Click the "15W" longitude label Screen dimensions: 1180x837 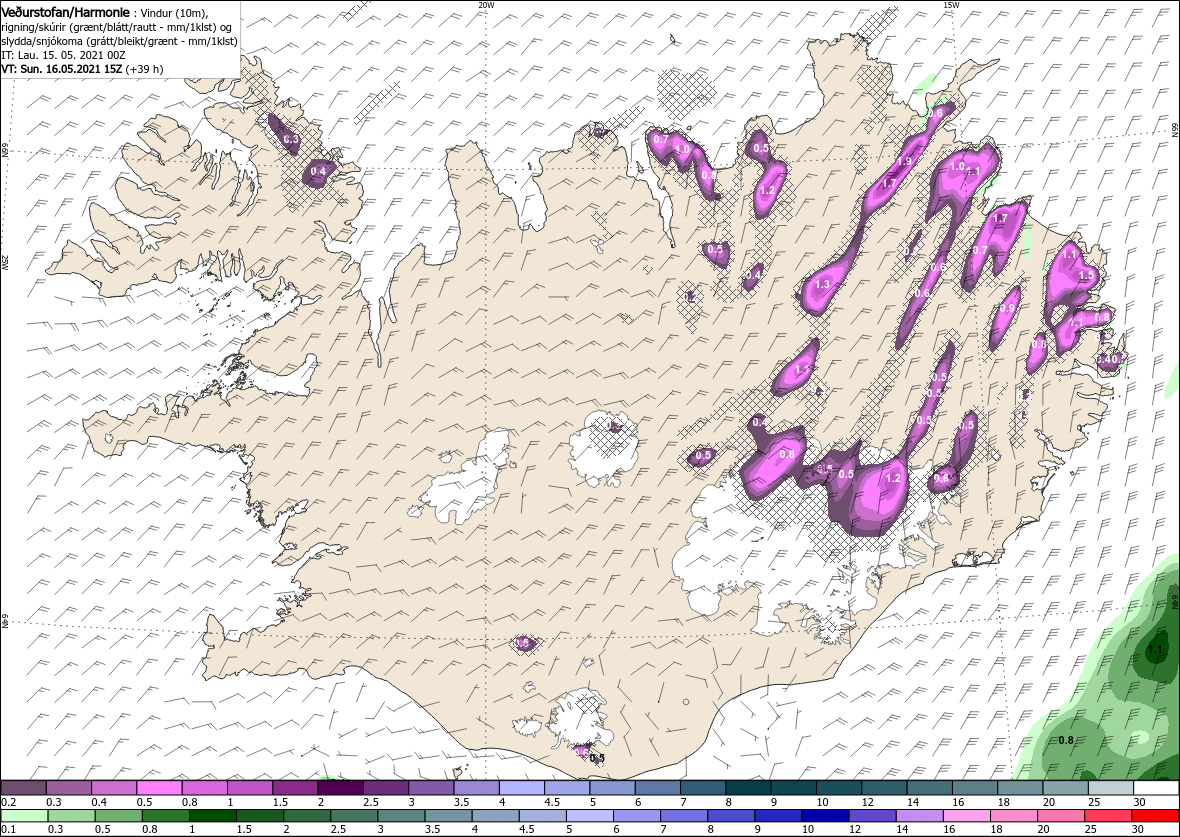951,5
